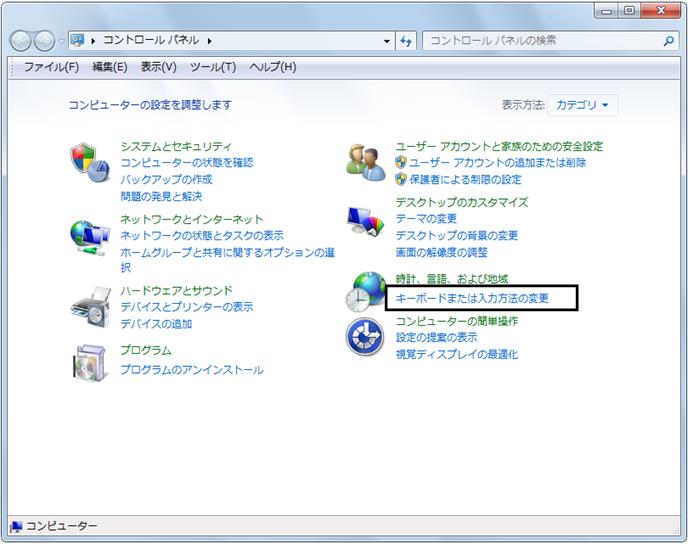This screenshot has height=544, width=688.
Task: Open 問題の発見と解決 link
Action: click(x=161, y=197)
